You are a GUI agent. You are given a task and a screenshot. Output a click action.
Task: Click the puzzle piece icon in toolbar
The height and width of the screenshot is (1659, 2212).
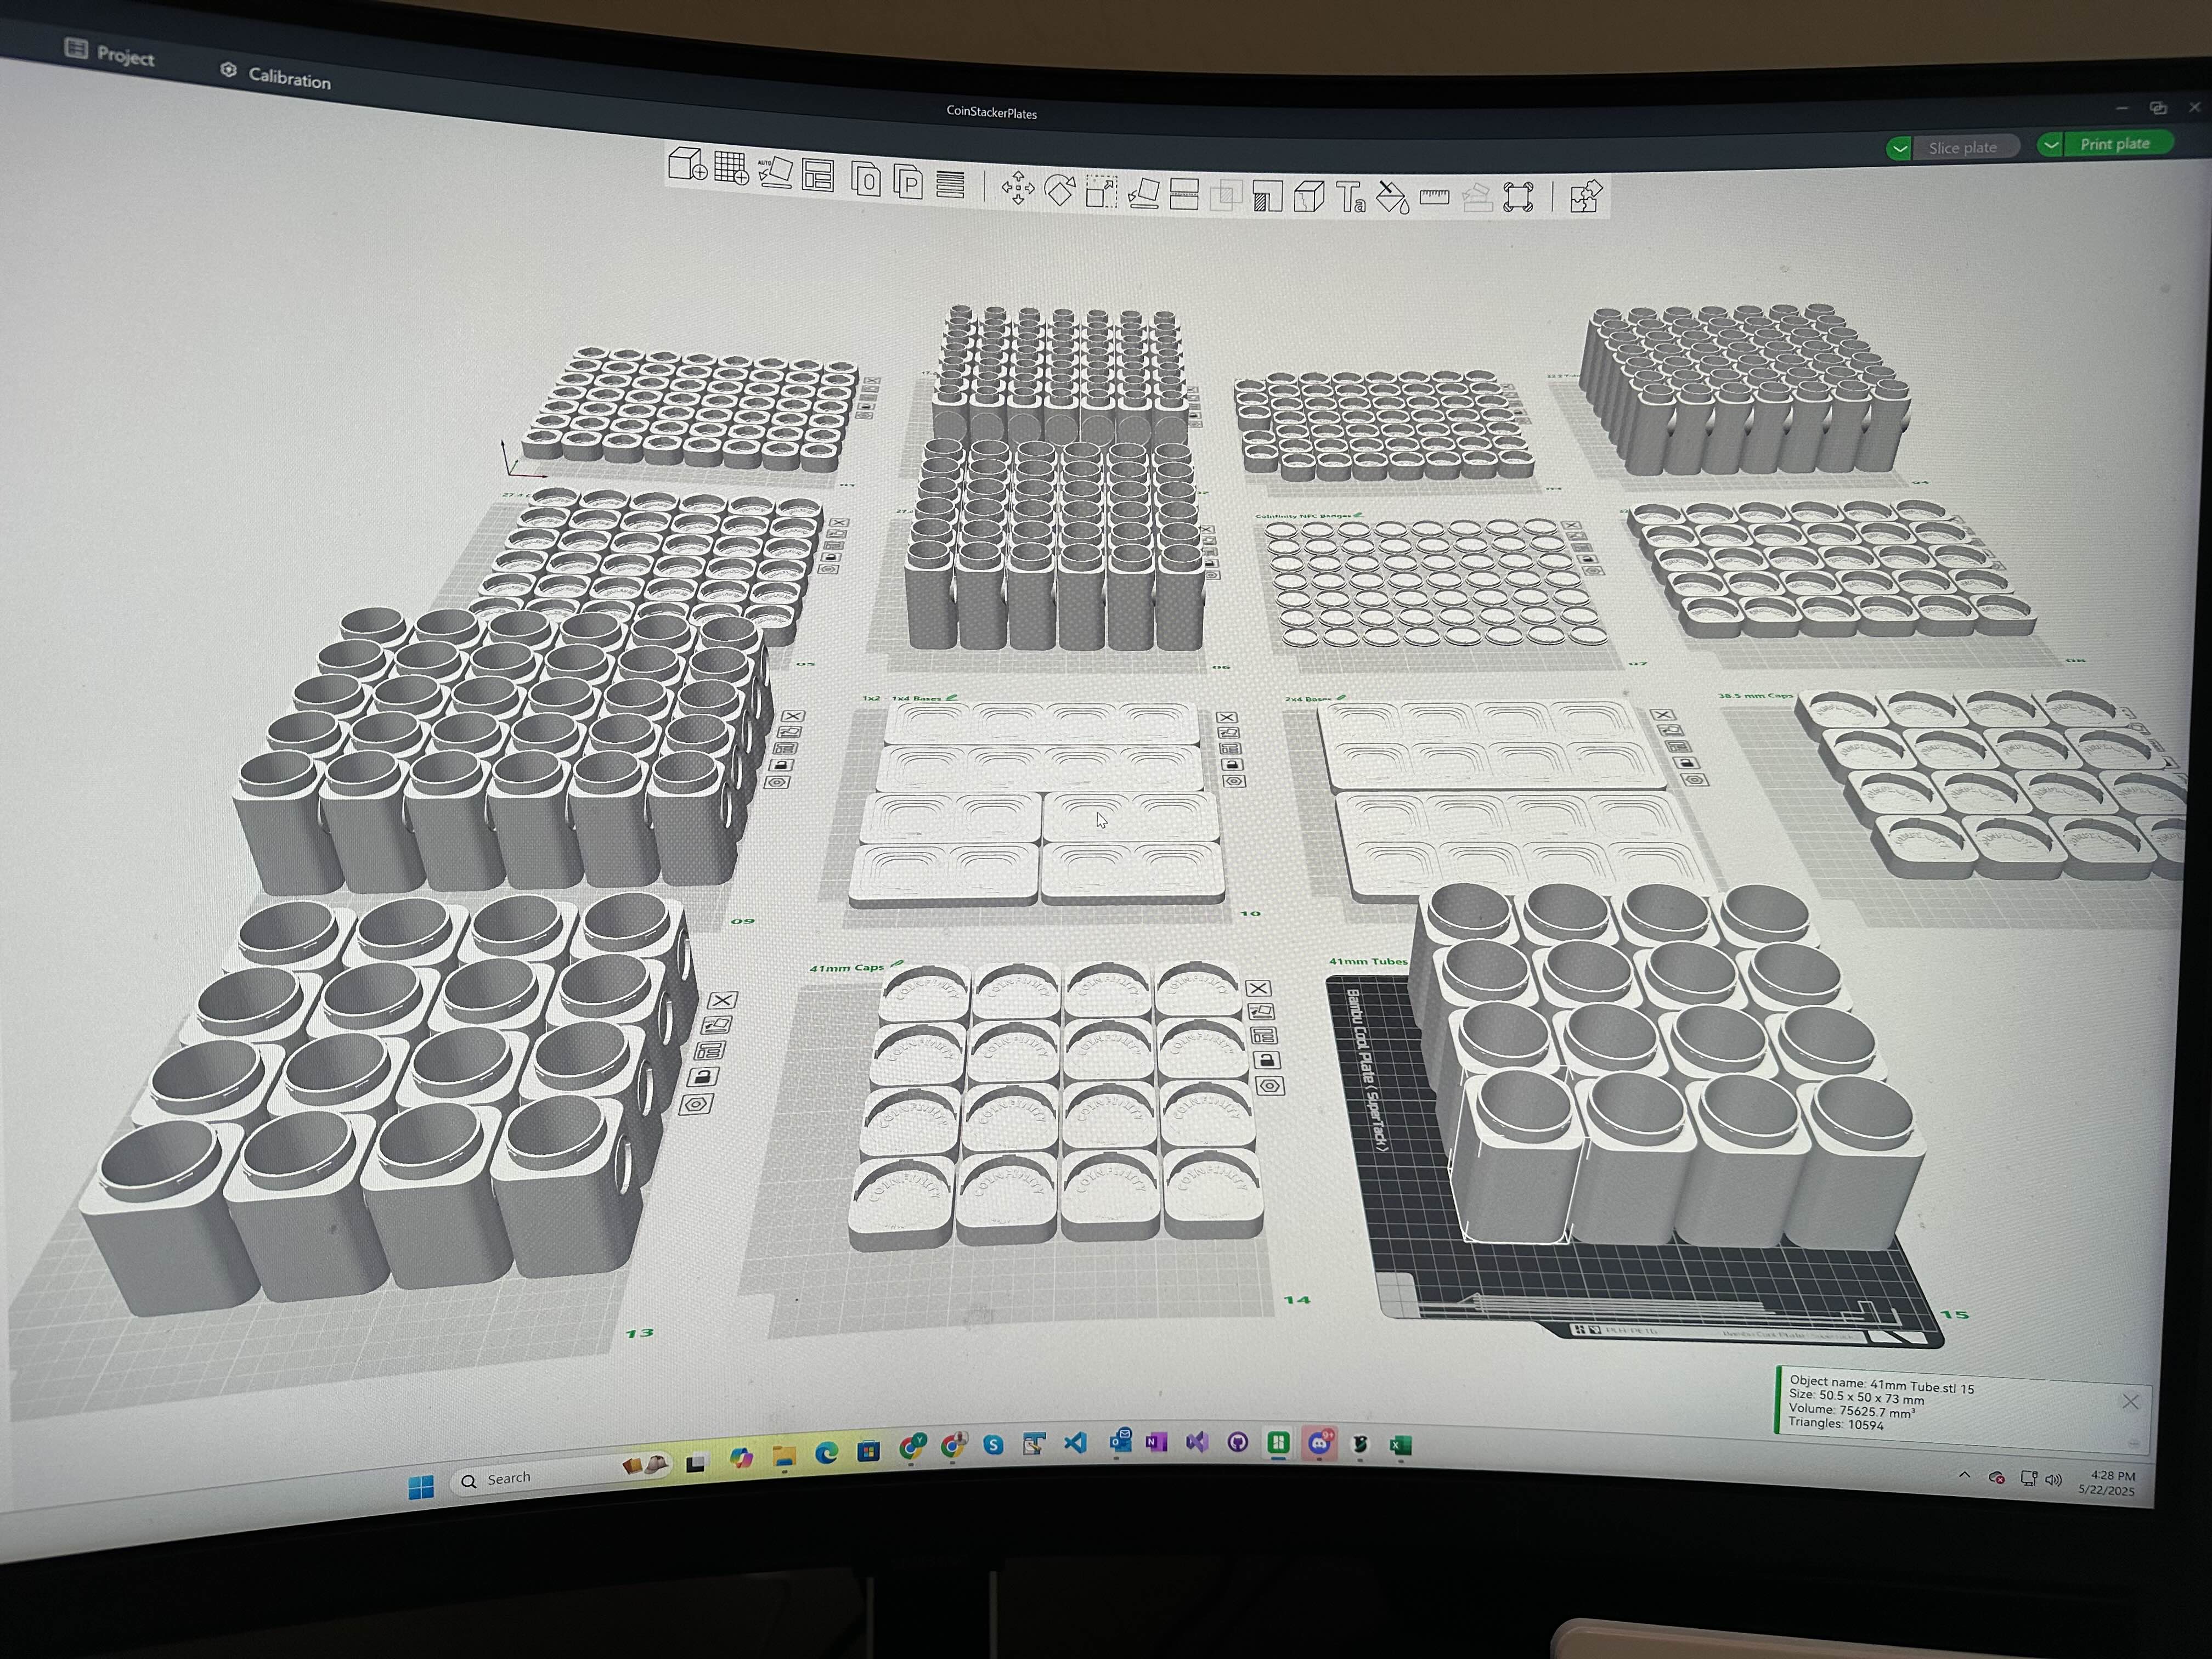[x=1586, y=197]
